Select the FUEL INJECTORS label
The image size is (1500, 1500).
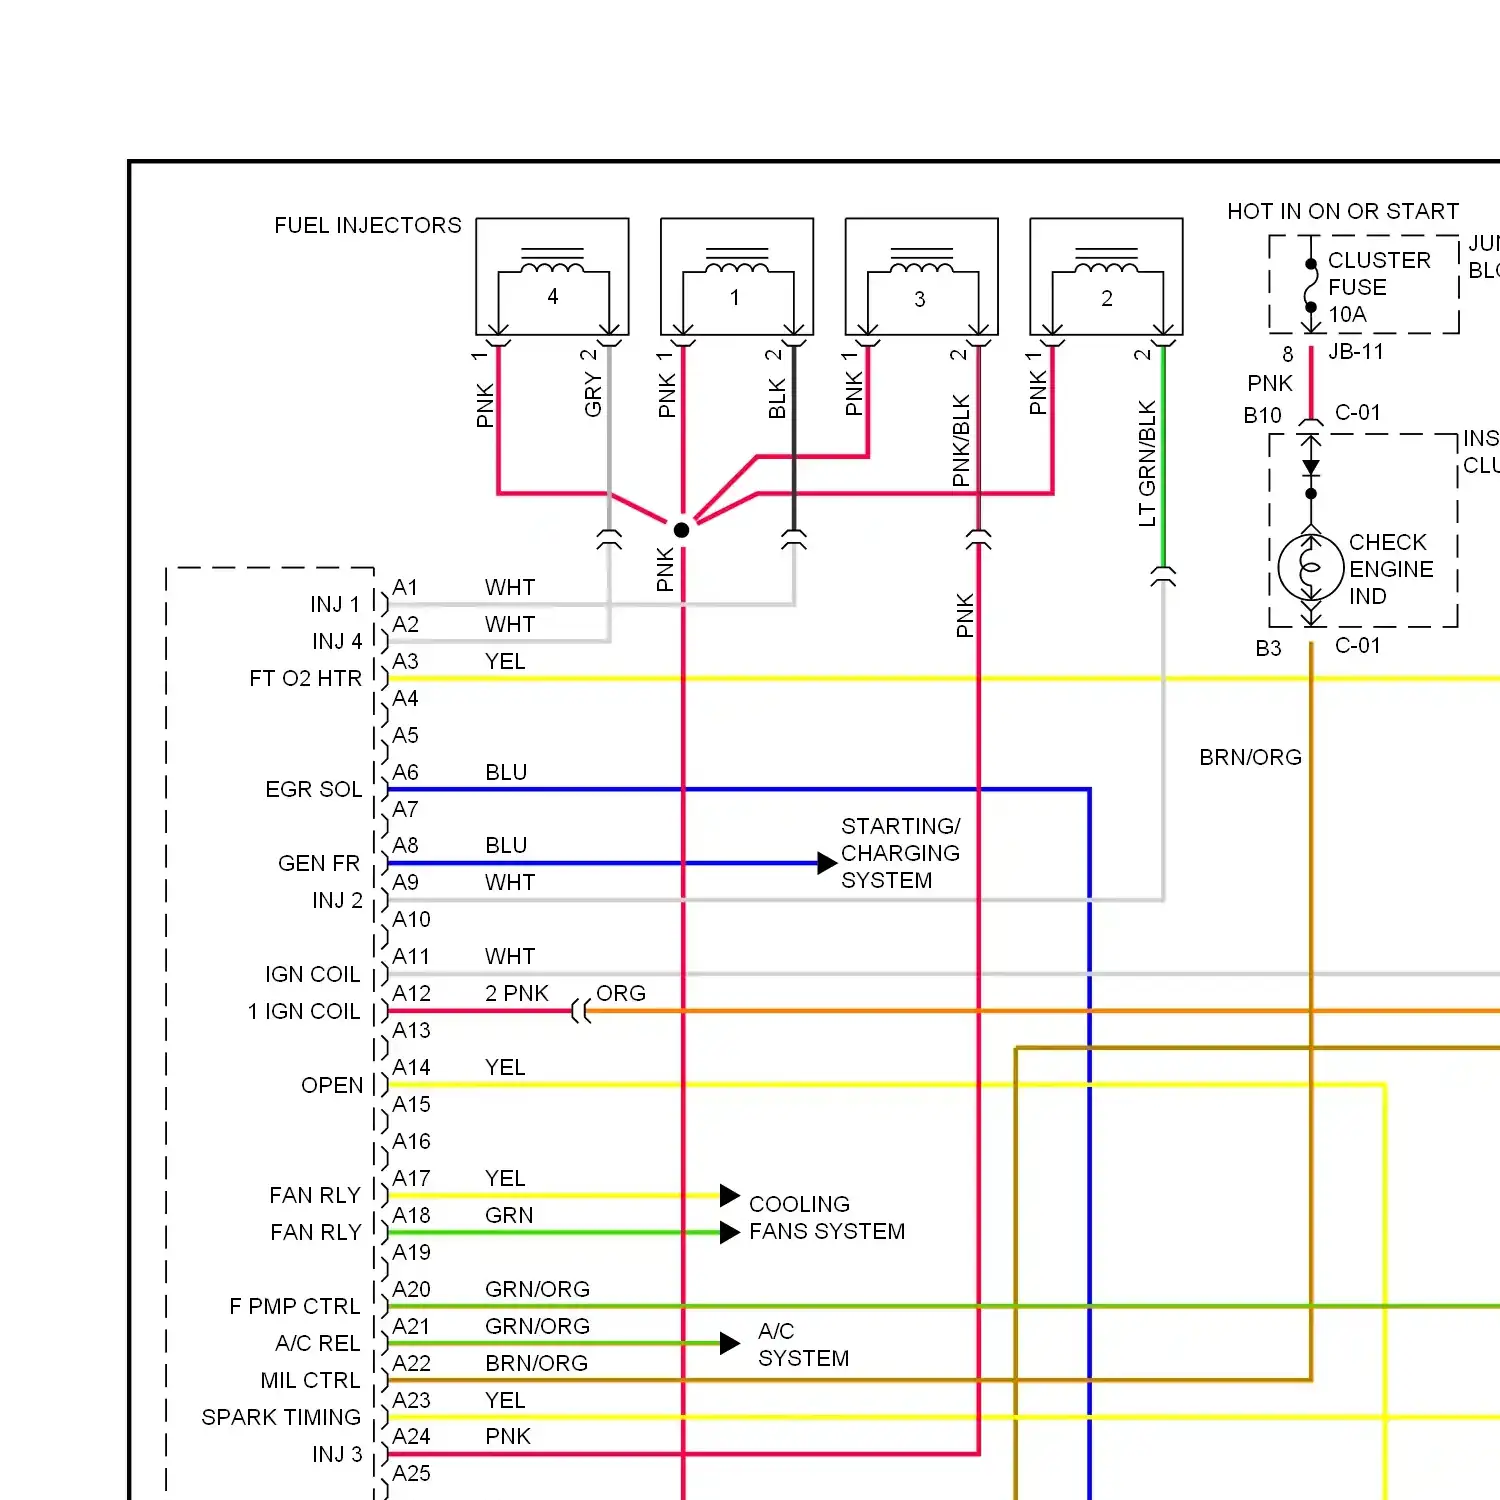coord(368,226)
